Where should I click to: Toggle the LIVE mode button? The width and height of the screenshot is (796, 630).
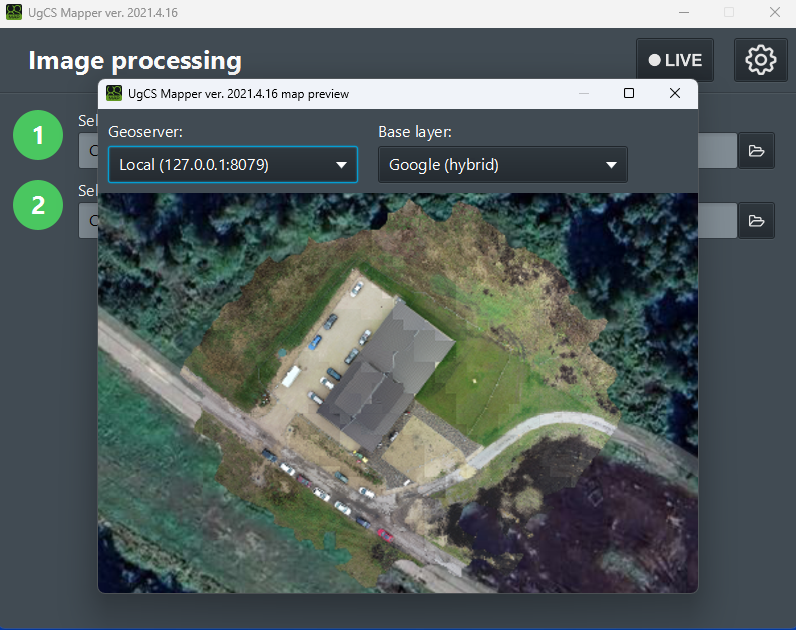click(x=675, y=60)
